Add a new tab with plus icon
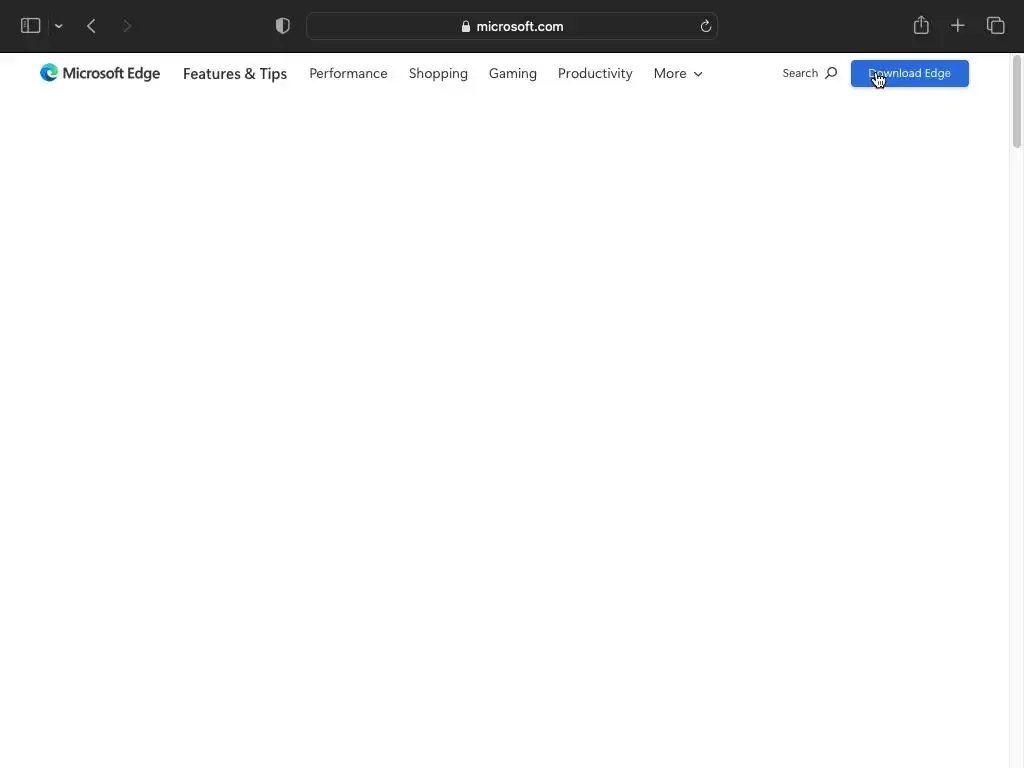This screenshot has width=1024, height=768. 957,25
